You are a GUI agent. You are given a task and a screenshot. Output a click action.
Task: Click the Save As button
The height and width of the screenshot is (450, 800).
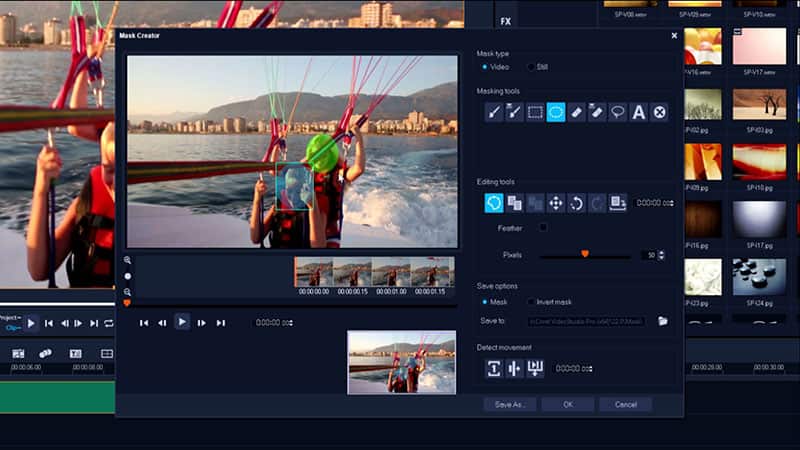tap(510, 405)
